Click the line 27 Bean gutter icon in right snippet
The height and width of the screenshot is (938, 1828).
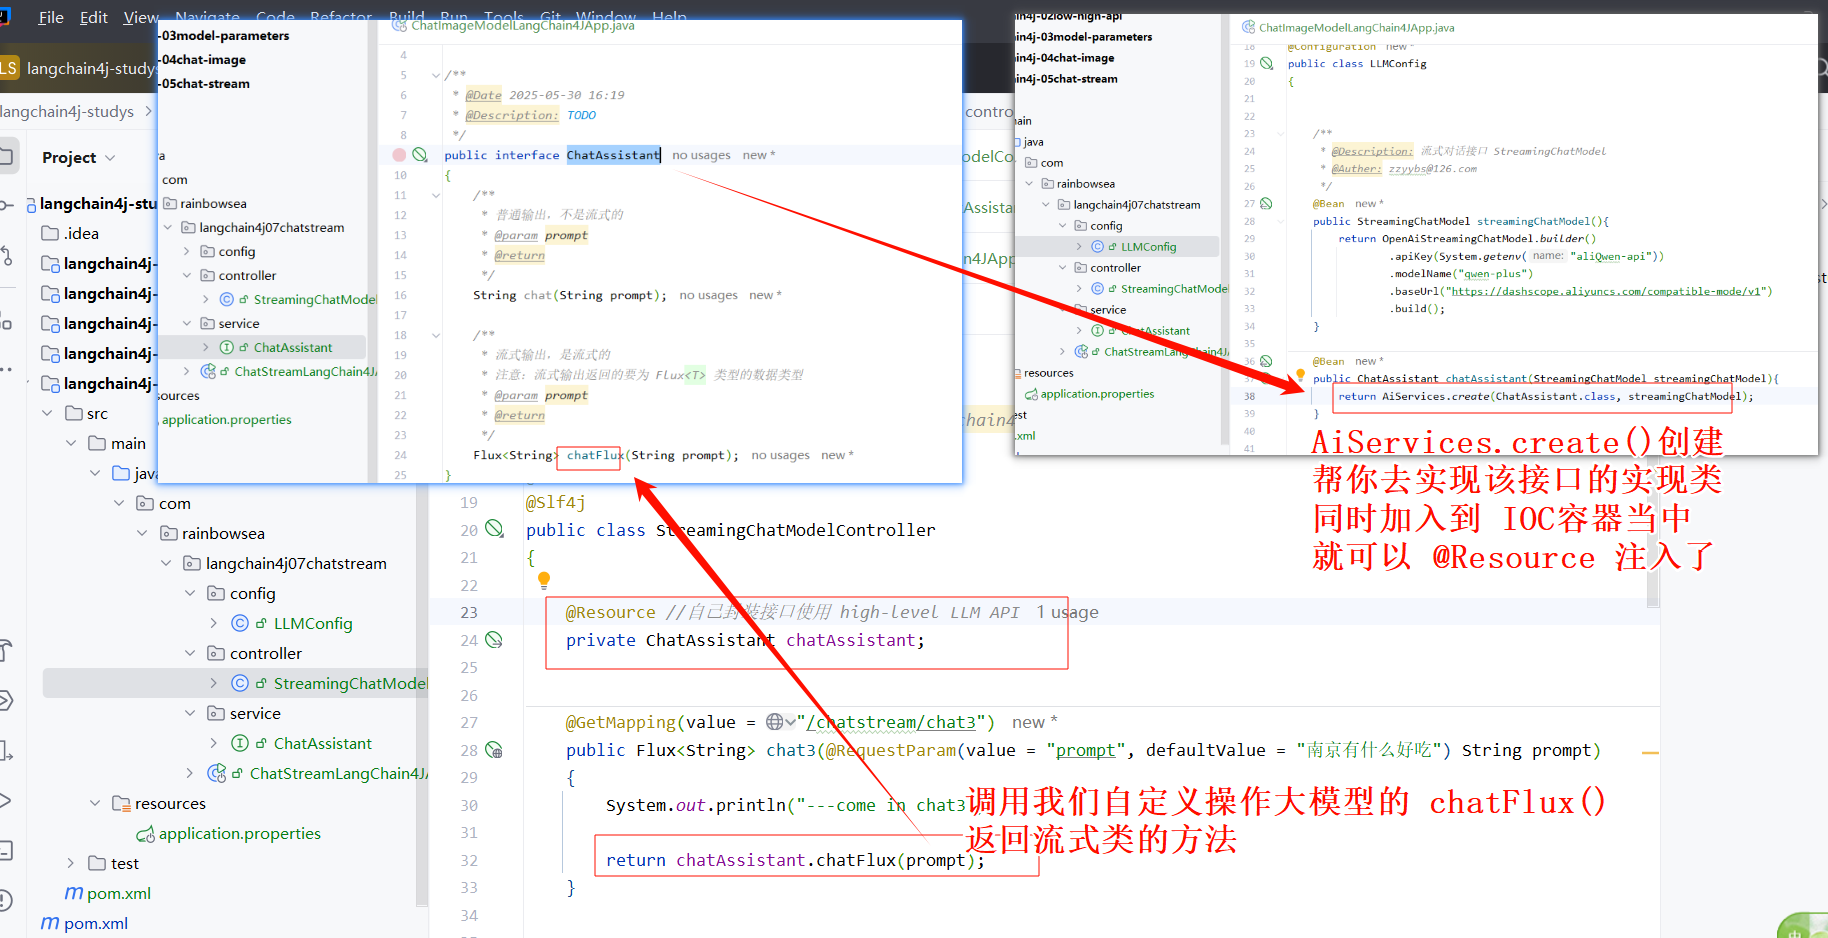click(1266, 203)
